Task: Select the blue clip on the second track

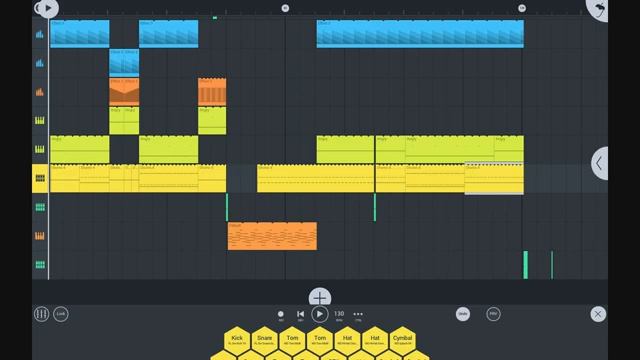Action: pyautogui.click(x=124, y=63)
